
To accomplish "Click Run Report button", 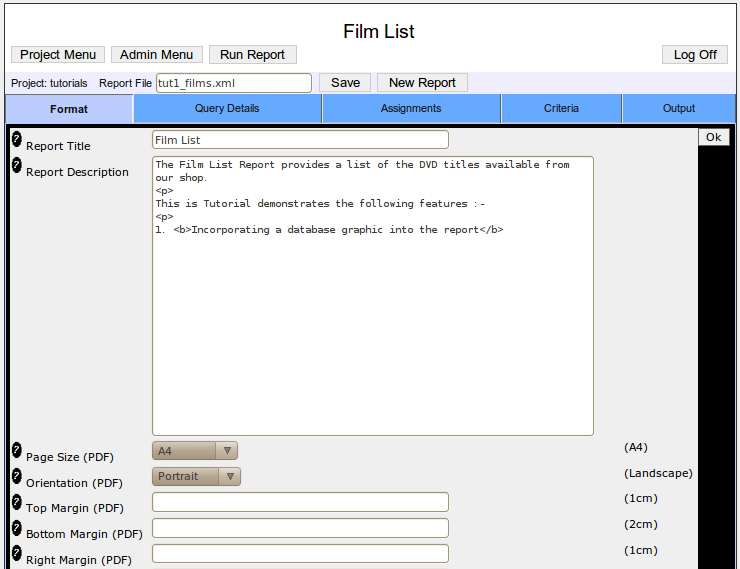I will pos(252,55).
